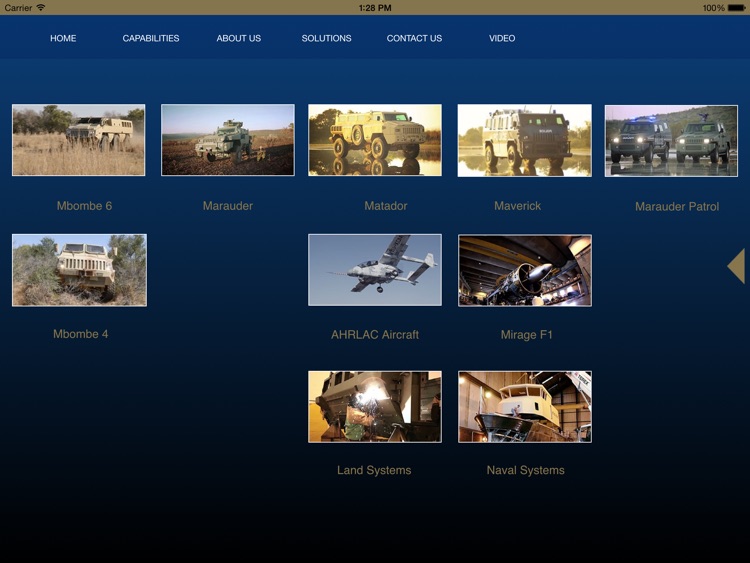Select SOLUTIONS in the navigation bar
The width and height of the screenshot is (750, 563).
pos(326,38)
